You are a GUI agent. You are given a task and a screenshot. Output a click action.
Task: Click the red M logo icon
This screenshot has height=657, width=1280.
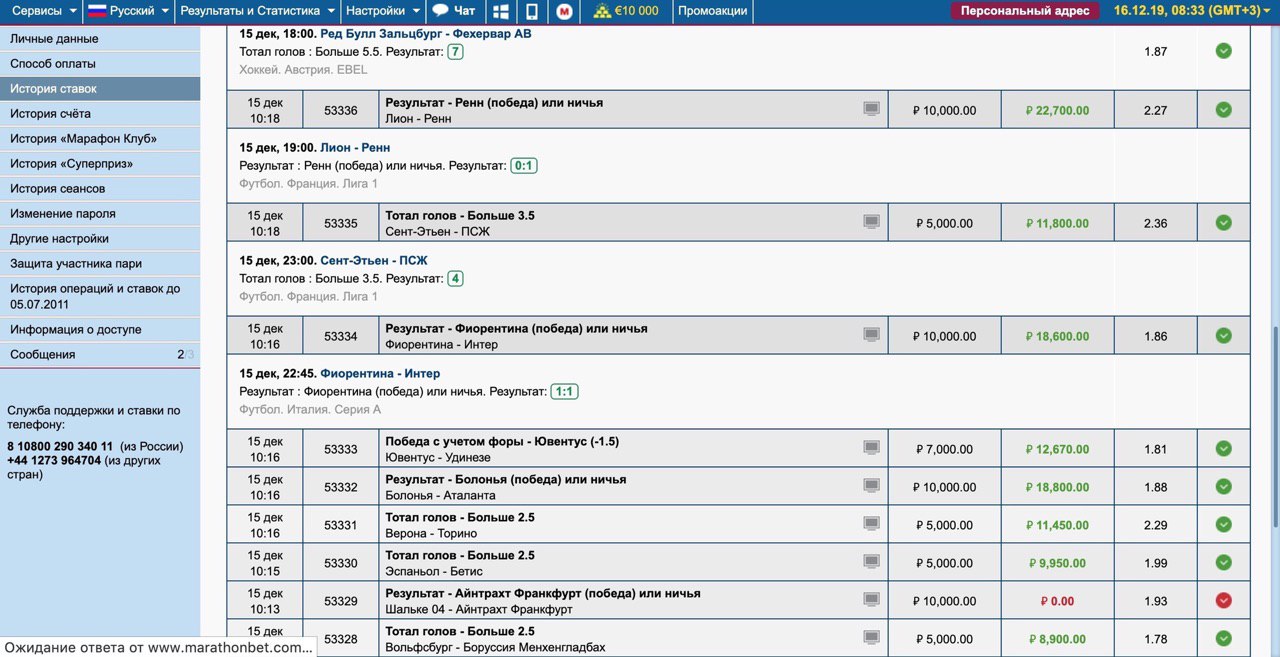(x=564, y=12)
